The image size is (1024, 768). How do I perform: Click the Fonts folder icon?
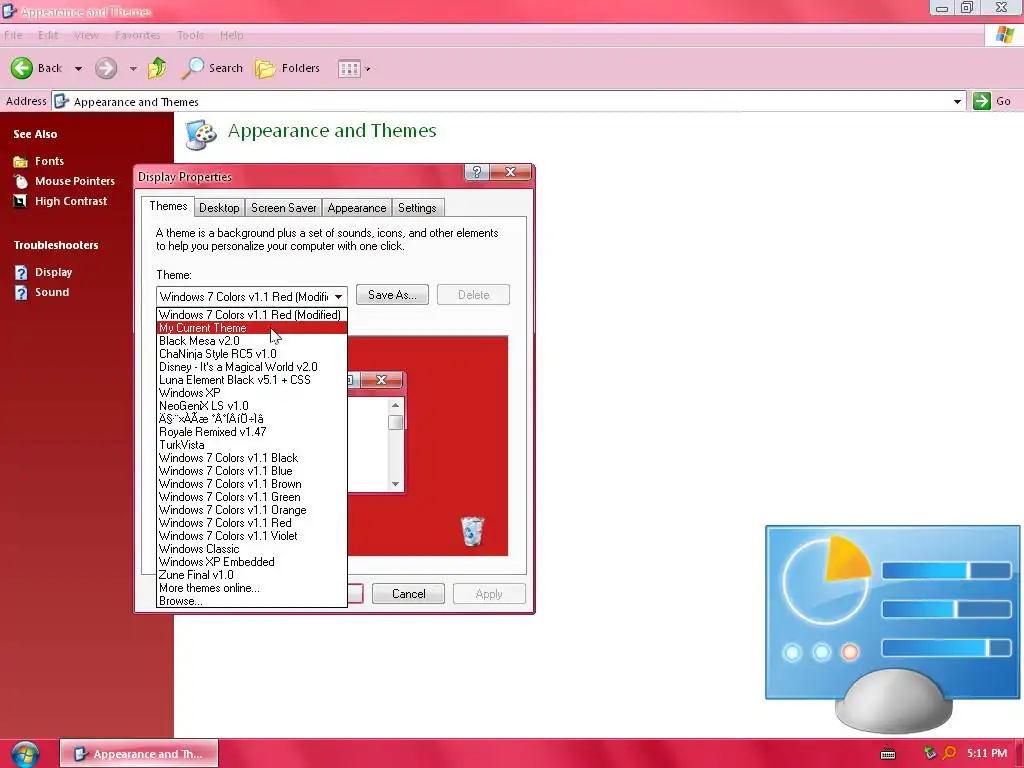coord(21,161)
